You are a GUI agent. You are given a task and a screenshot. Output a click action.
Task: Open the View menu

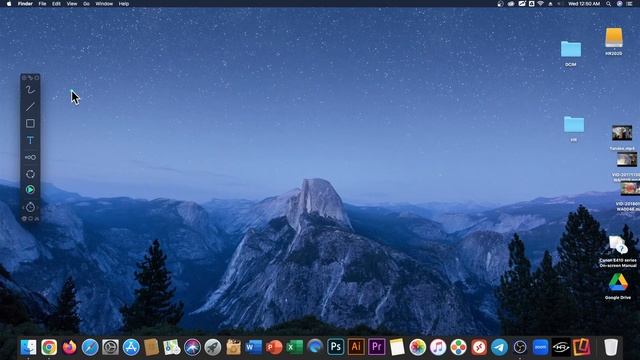(72, 4)
